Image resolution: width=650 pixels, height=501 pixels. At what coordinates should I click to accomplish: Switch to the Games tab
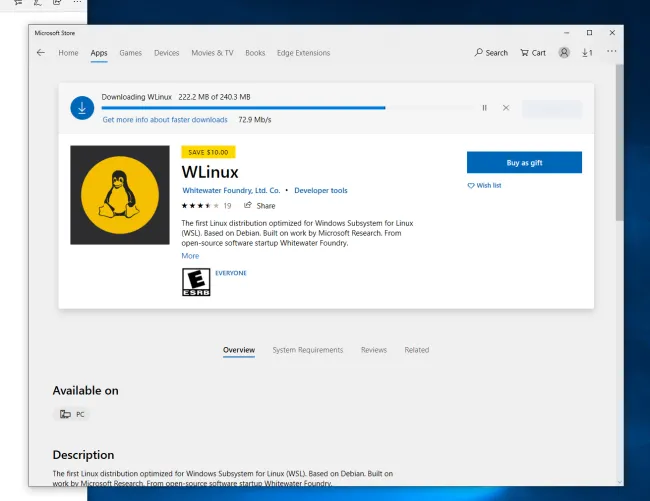(x=131, y=53)
